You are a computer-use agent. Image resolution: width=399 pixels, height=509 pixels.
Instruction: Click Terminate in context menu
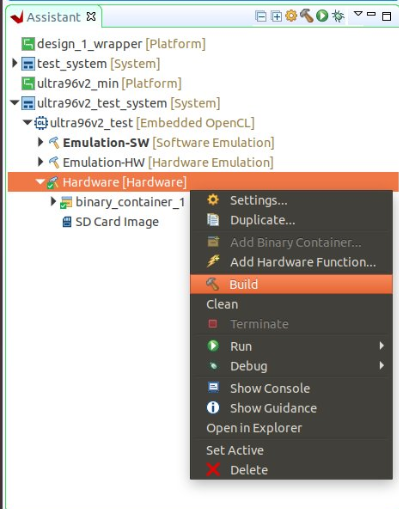pos(291,324)
